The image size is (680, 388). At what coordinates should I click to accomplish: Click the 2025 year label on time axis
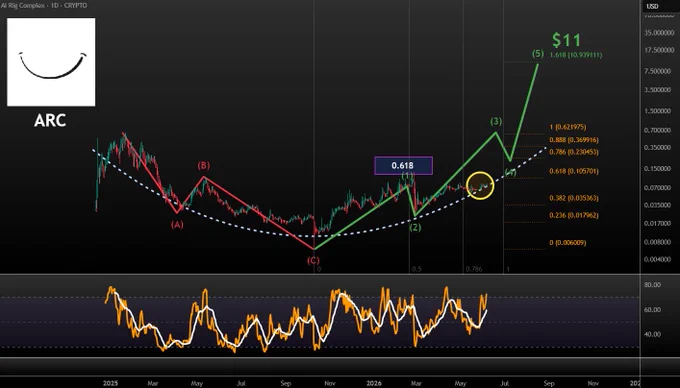[x=111, y=383]
